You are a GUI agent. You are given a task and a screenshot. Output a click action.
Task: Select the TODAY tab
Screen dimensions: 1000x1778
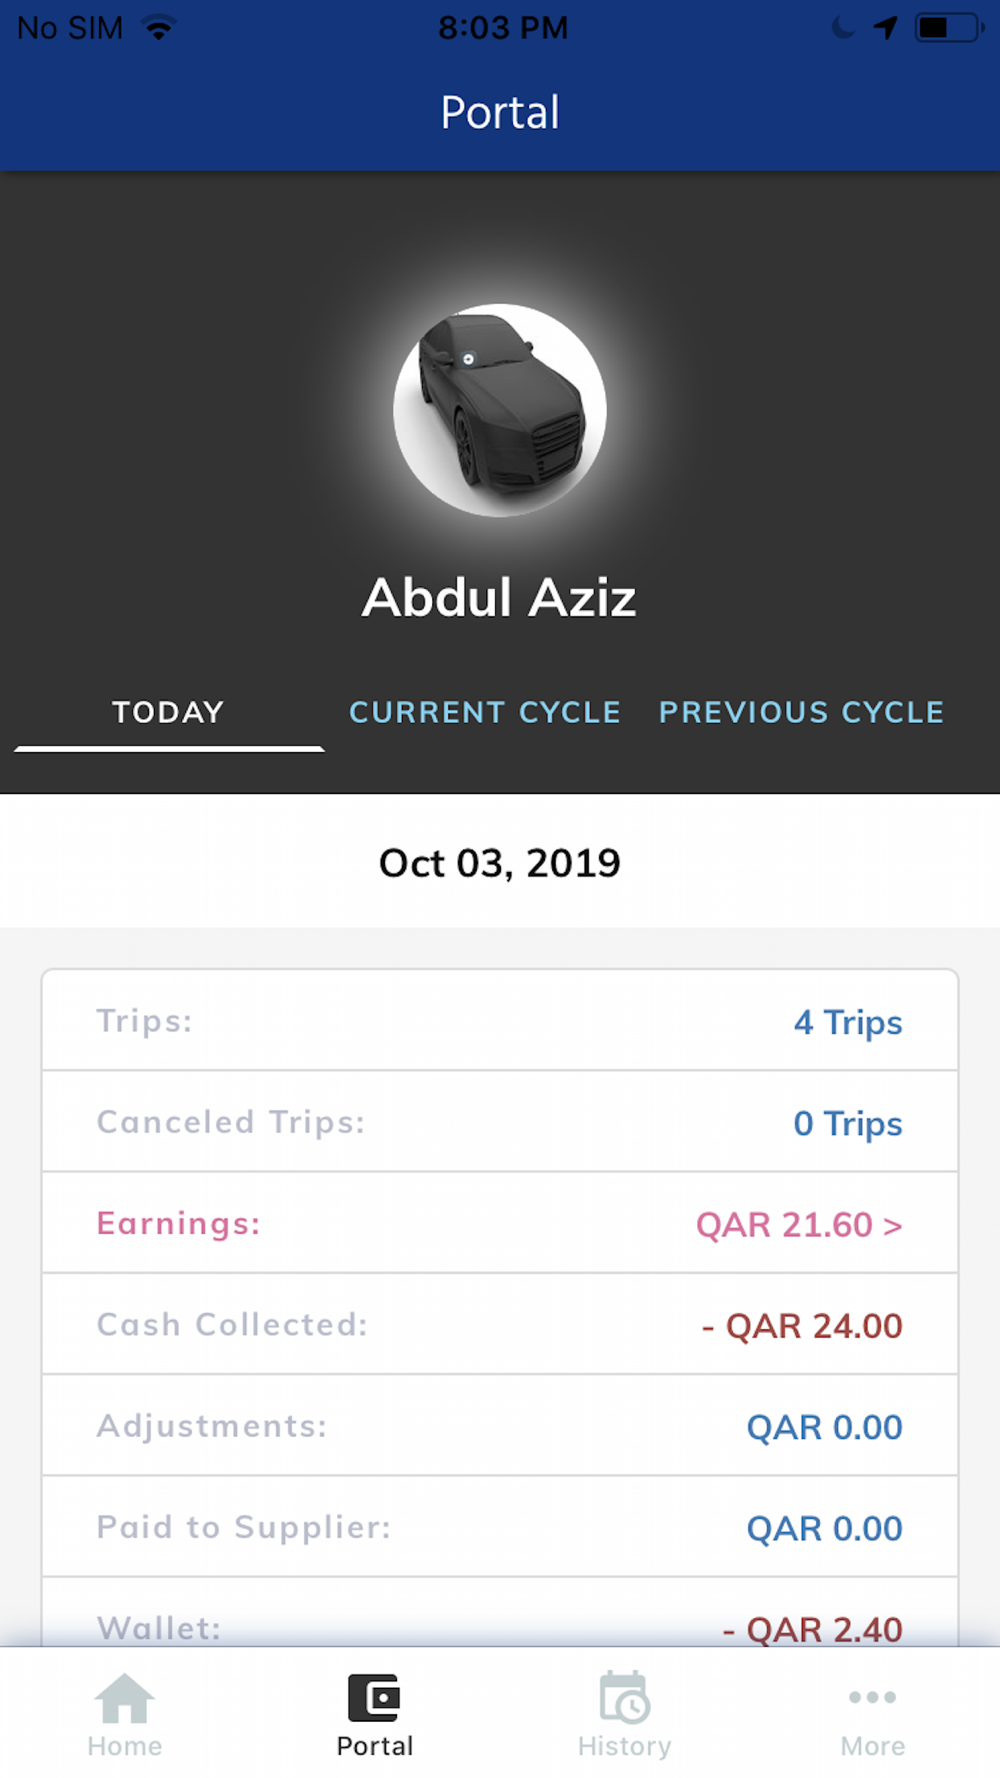168,712
